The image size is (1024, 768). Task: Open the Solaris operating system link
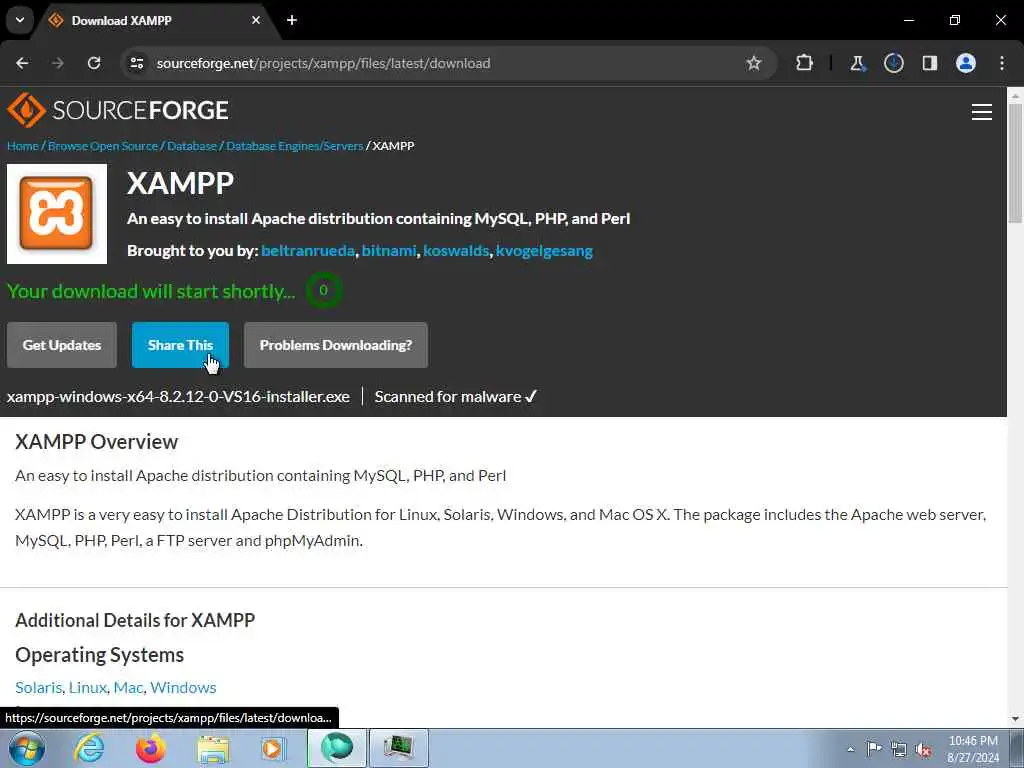(x=39, y=687)
